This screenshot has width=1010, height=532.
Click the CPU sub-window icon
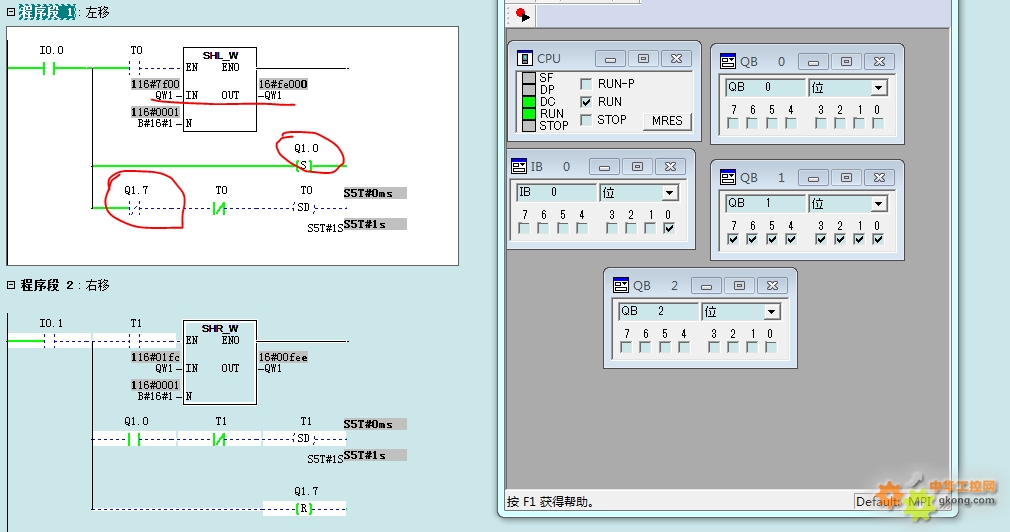(x=524, y=59)
